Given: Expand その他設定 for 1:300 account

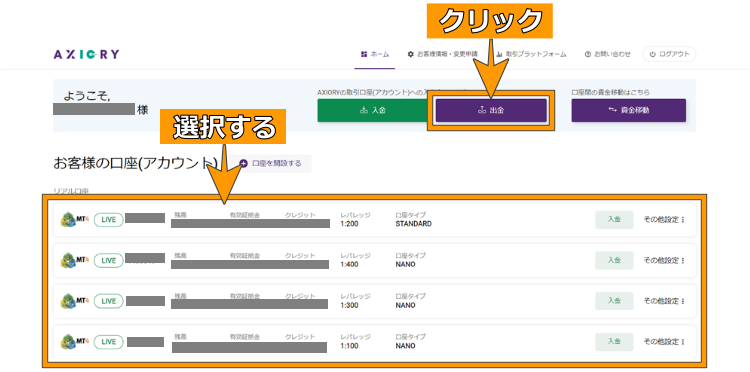Looking at the screenshot, I should click(x=664, y=301).
